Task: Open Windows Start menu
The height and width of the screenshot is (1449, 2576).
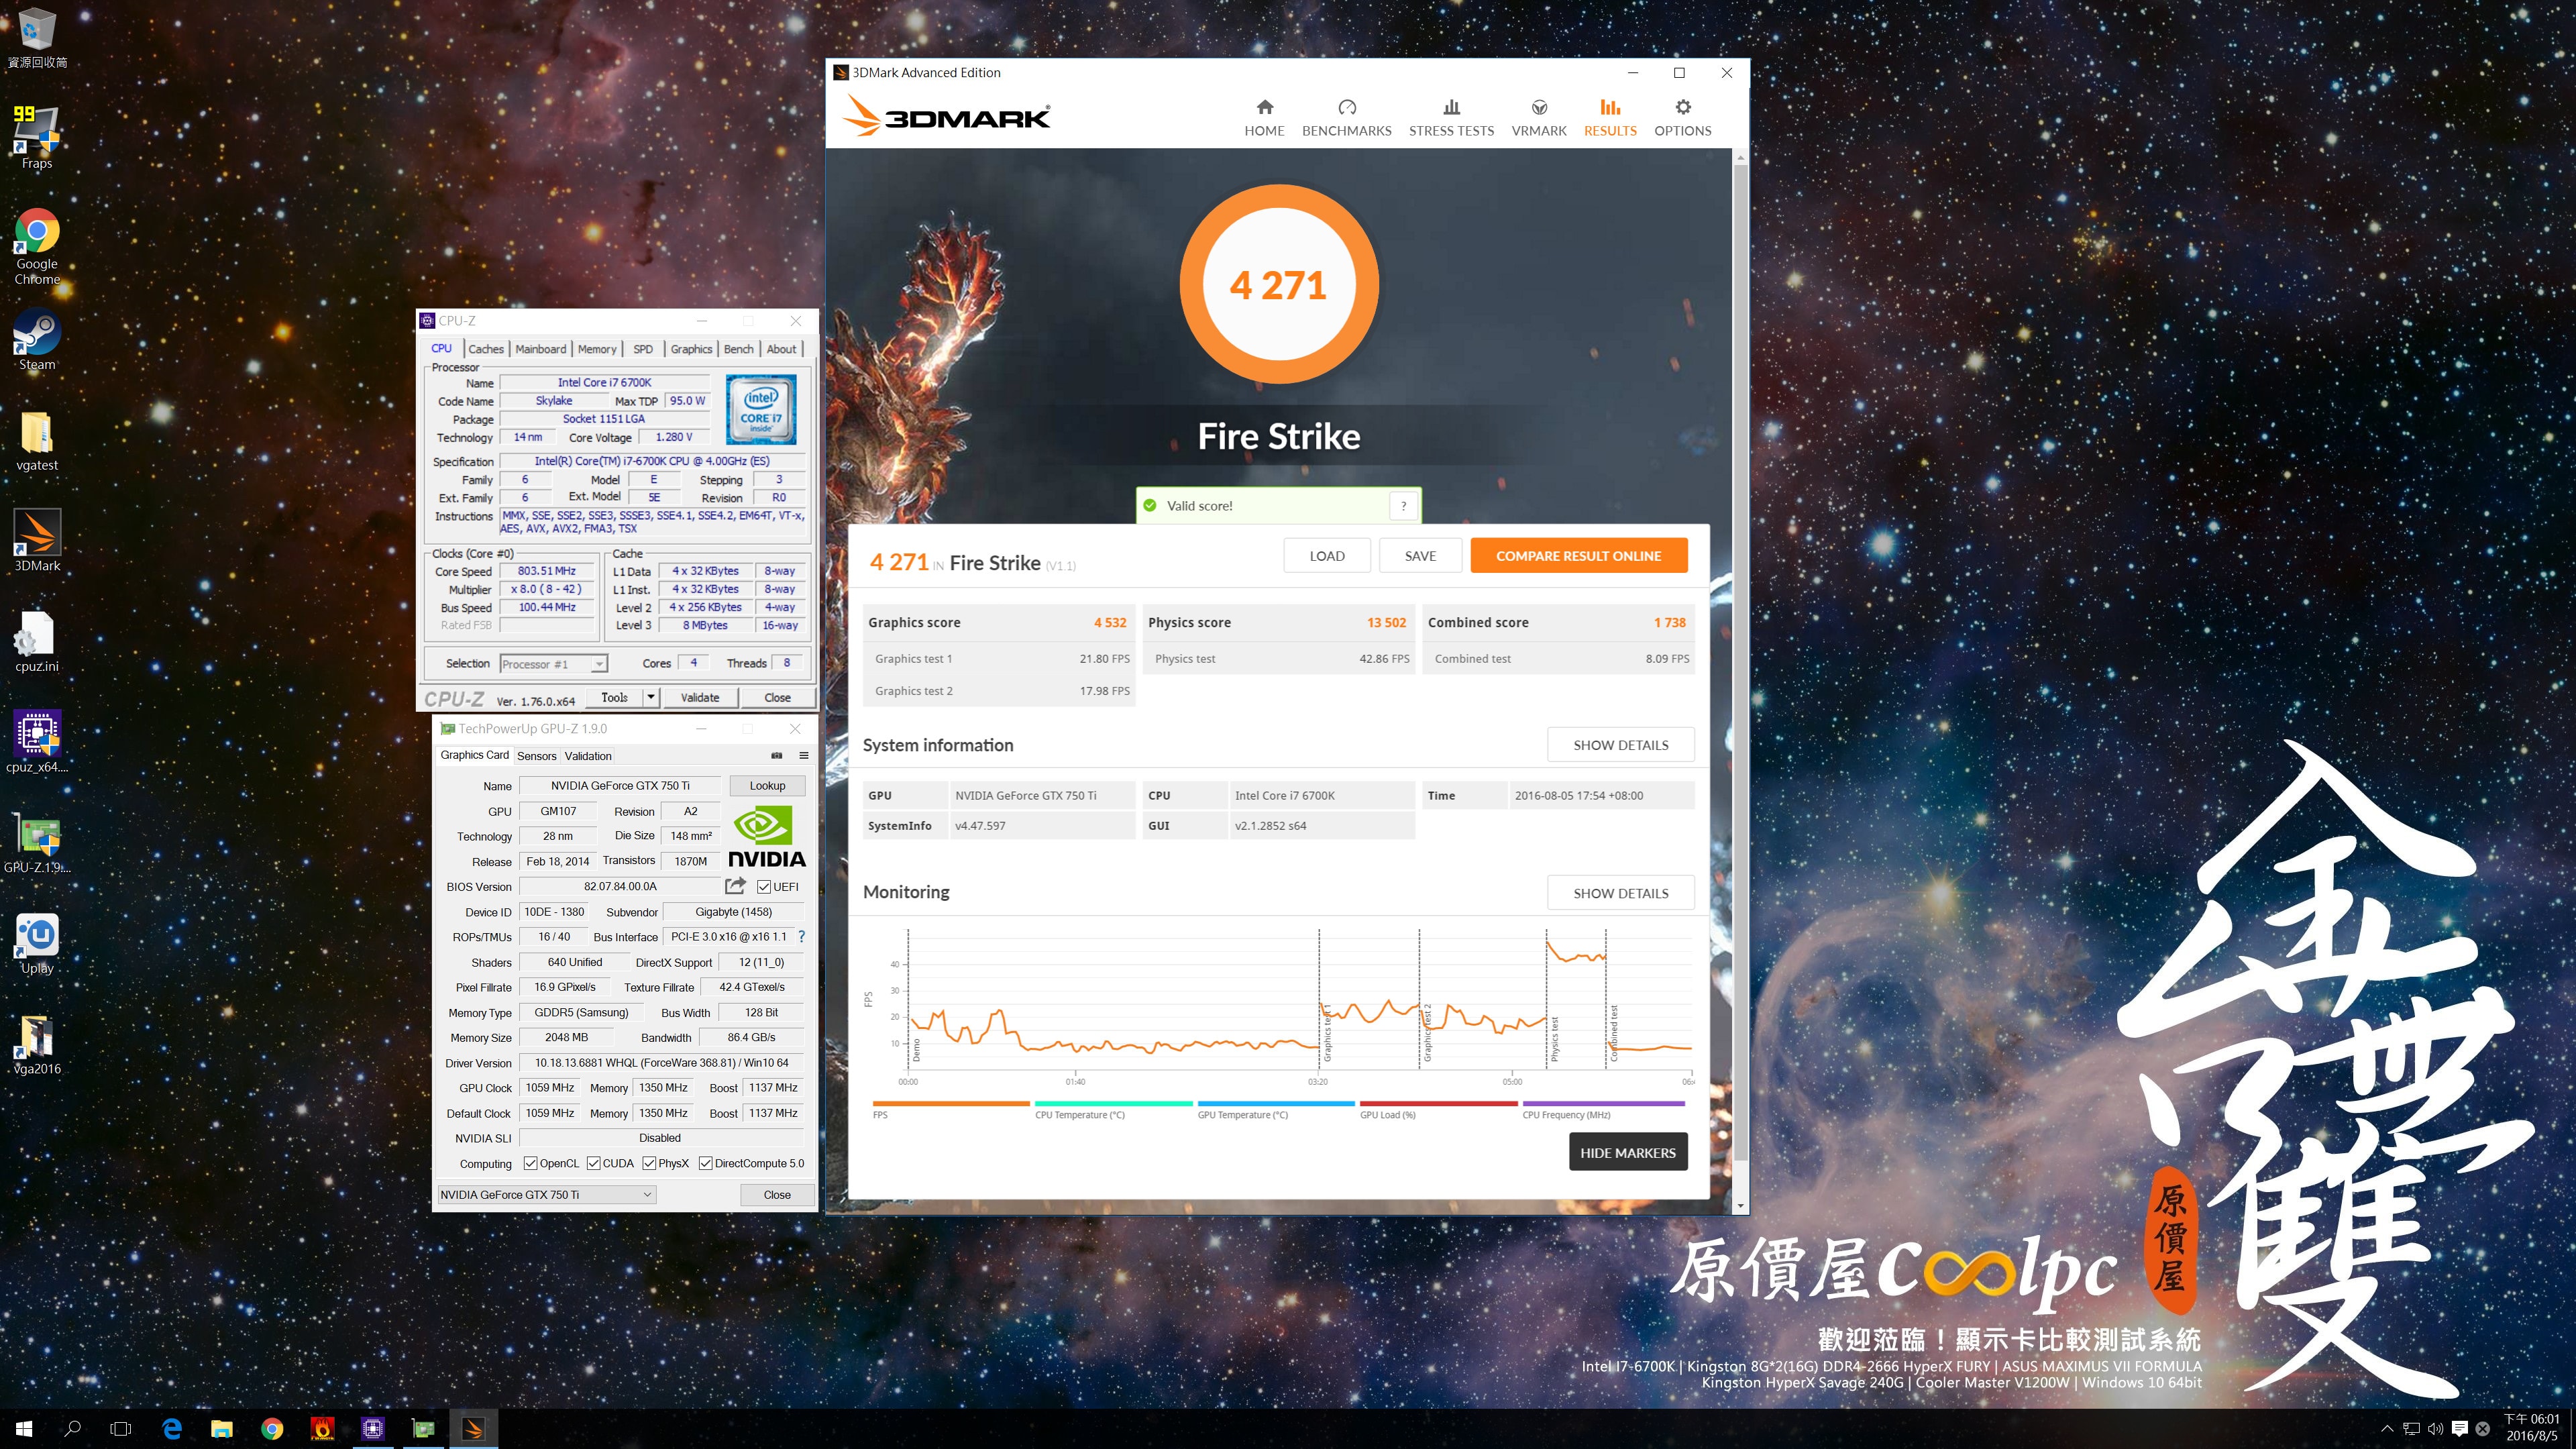Action: tap(24, 1429)
